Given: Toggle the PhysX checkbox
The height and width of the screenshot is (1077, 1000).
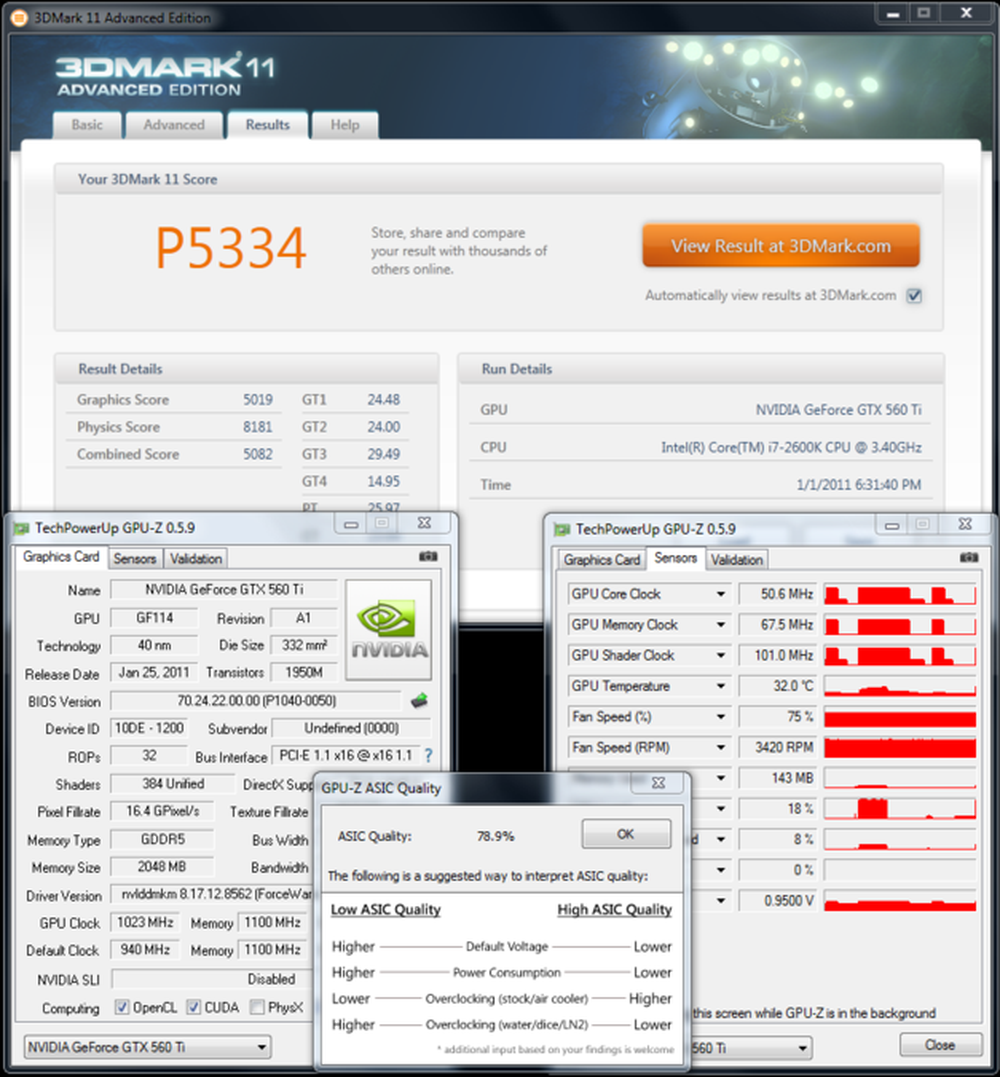Looking at the screenshot, I should click(x=257, y=1007).
